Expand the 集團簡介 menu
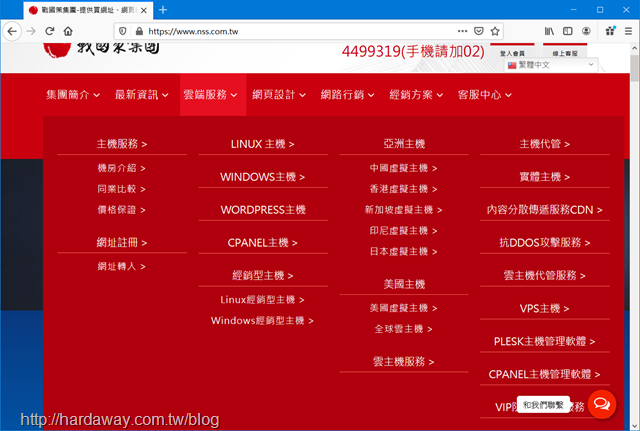The height and width of the screenshot is (431, 640). click(x=73, y=95)
